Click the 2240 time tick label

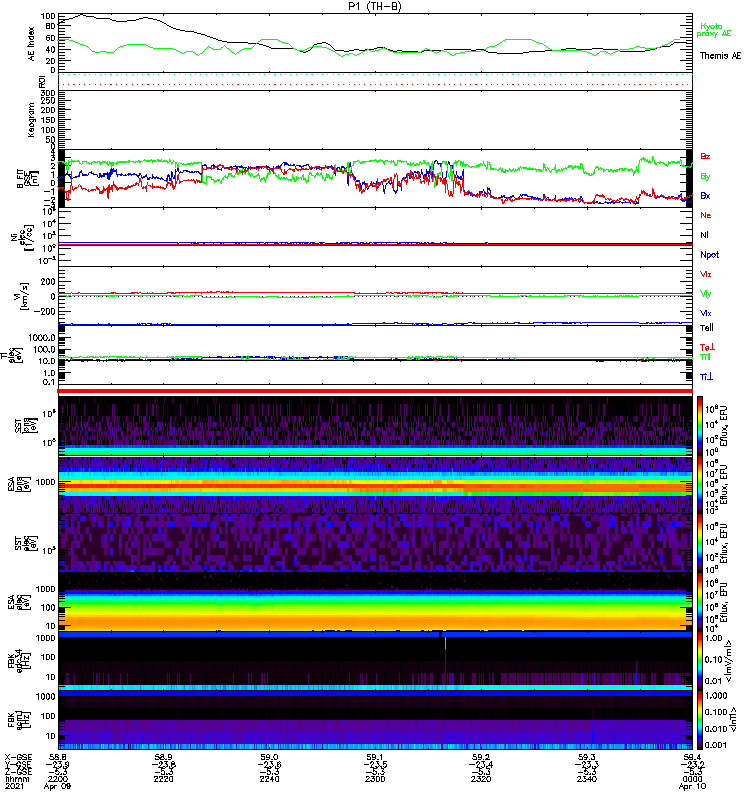269,779
